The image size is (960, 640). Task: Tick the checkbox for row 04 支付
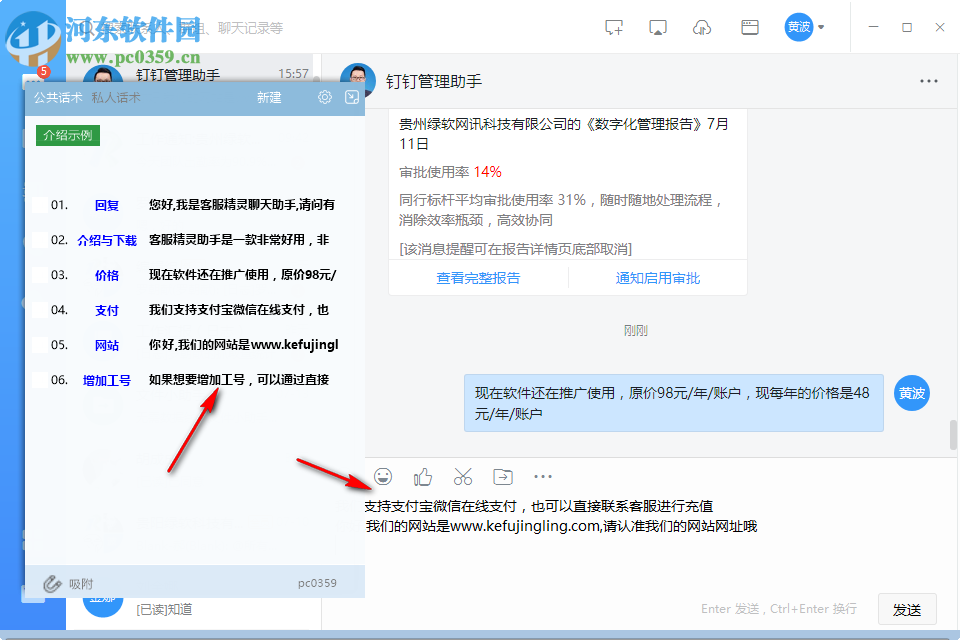(x=39, y=309)
